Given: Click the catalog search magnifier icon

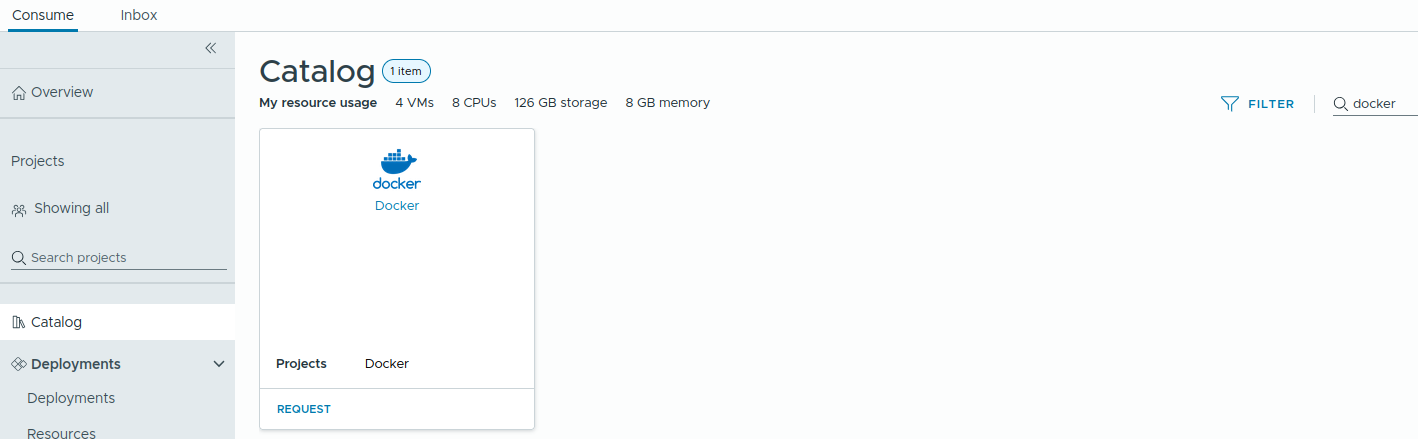Looking at the screenshot, I should (1340, 104).
